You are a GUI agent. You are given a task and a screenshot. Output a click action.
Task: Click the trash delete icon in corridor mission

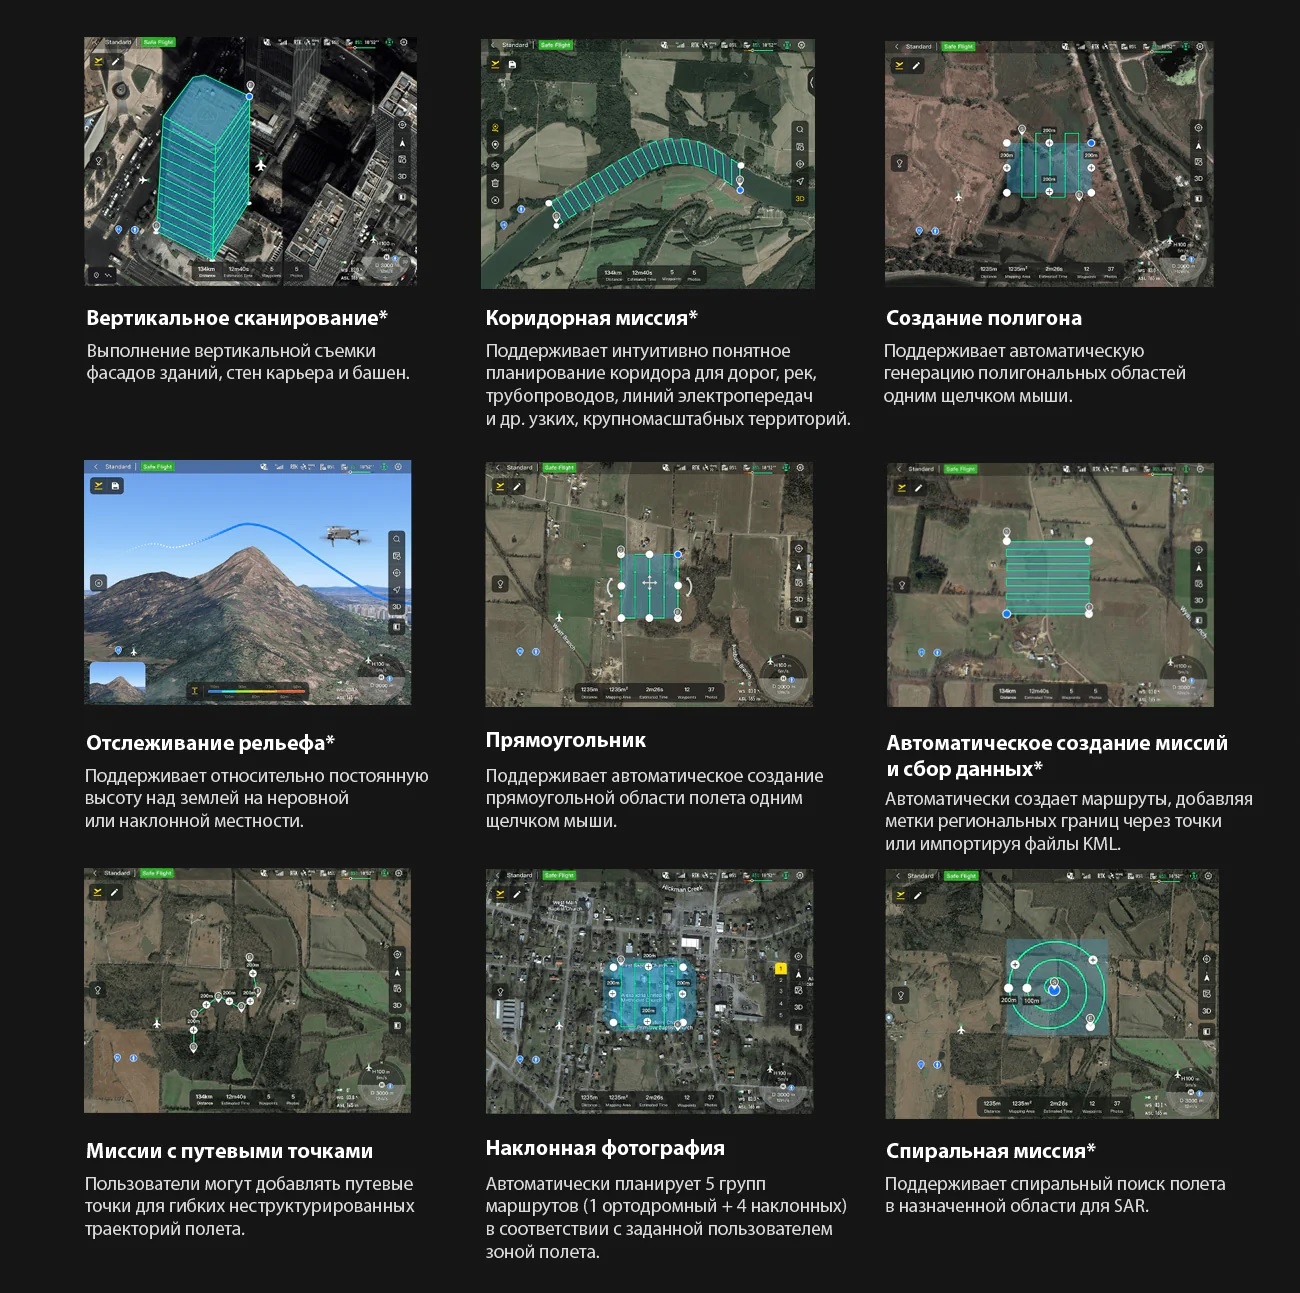click(495, 183)
